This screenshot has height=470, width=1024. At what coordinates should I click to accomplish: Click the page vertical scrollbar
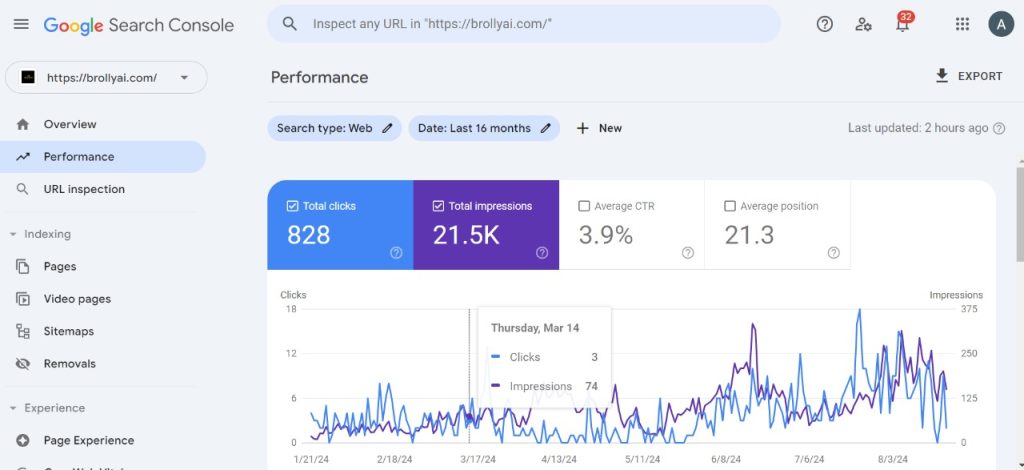click(1019, 215)
